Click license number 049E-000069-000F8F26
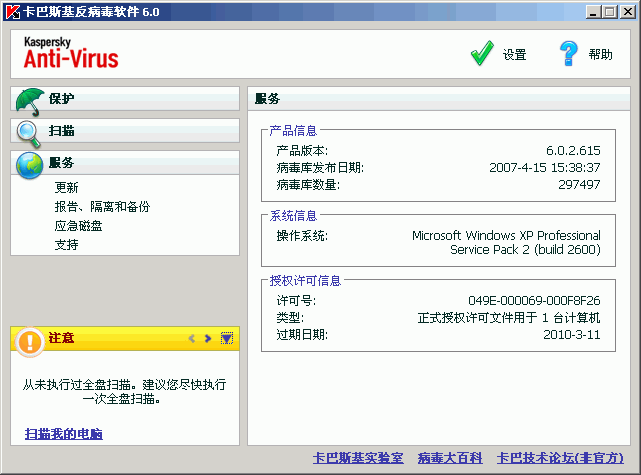Screen dimensions: 641x475 (x=534, y=300)
